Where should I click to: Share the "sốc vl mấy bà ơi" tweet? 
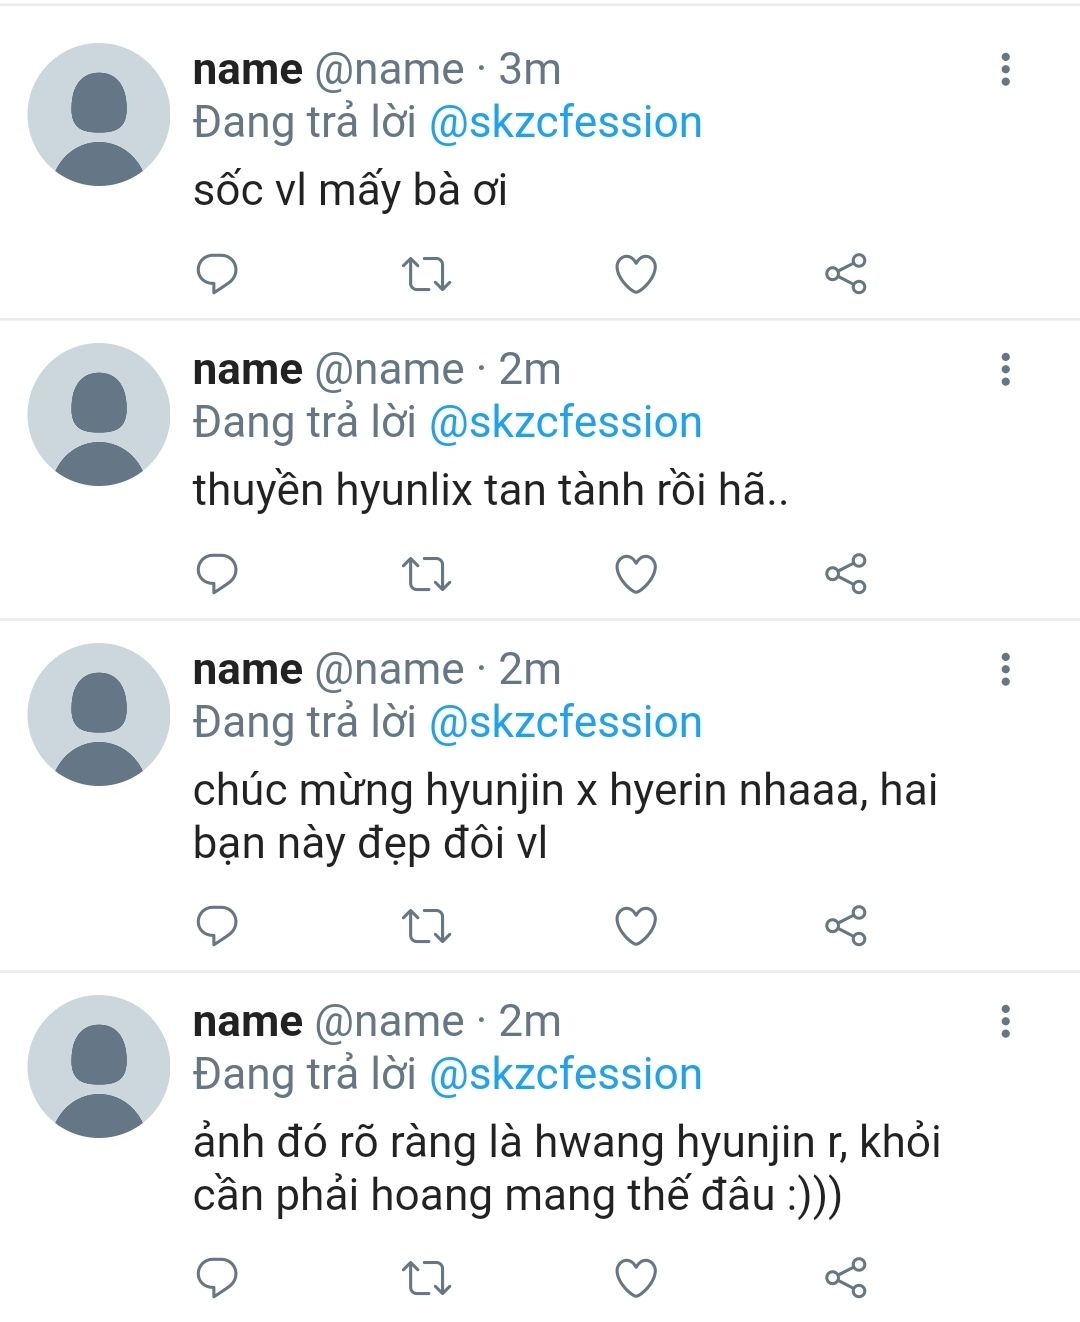(846, 274)
